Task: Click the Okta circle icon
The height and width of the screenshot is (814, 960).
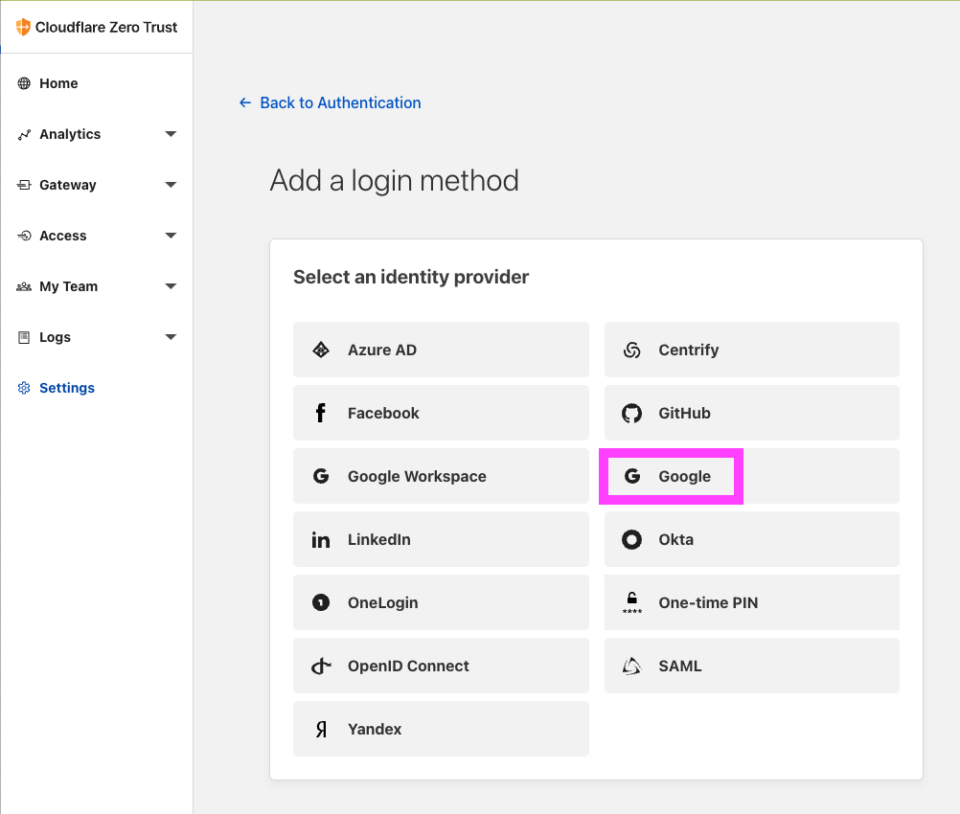Action: coord(632,540)
